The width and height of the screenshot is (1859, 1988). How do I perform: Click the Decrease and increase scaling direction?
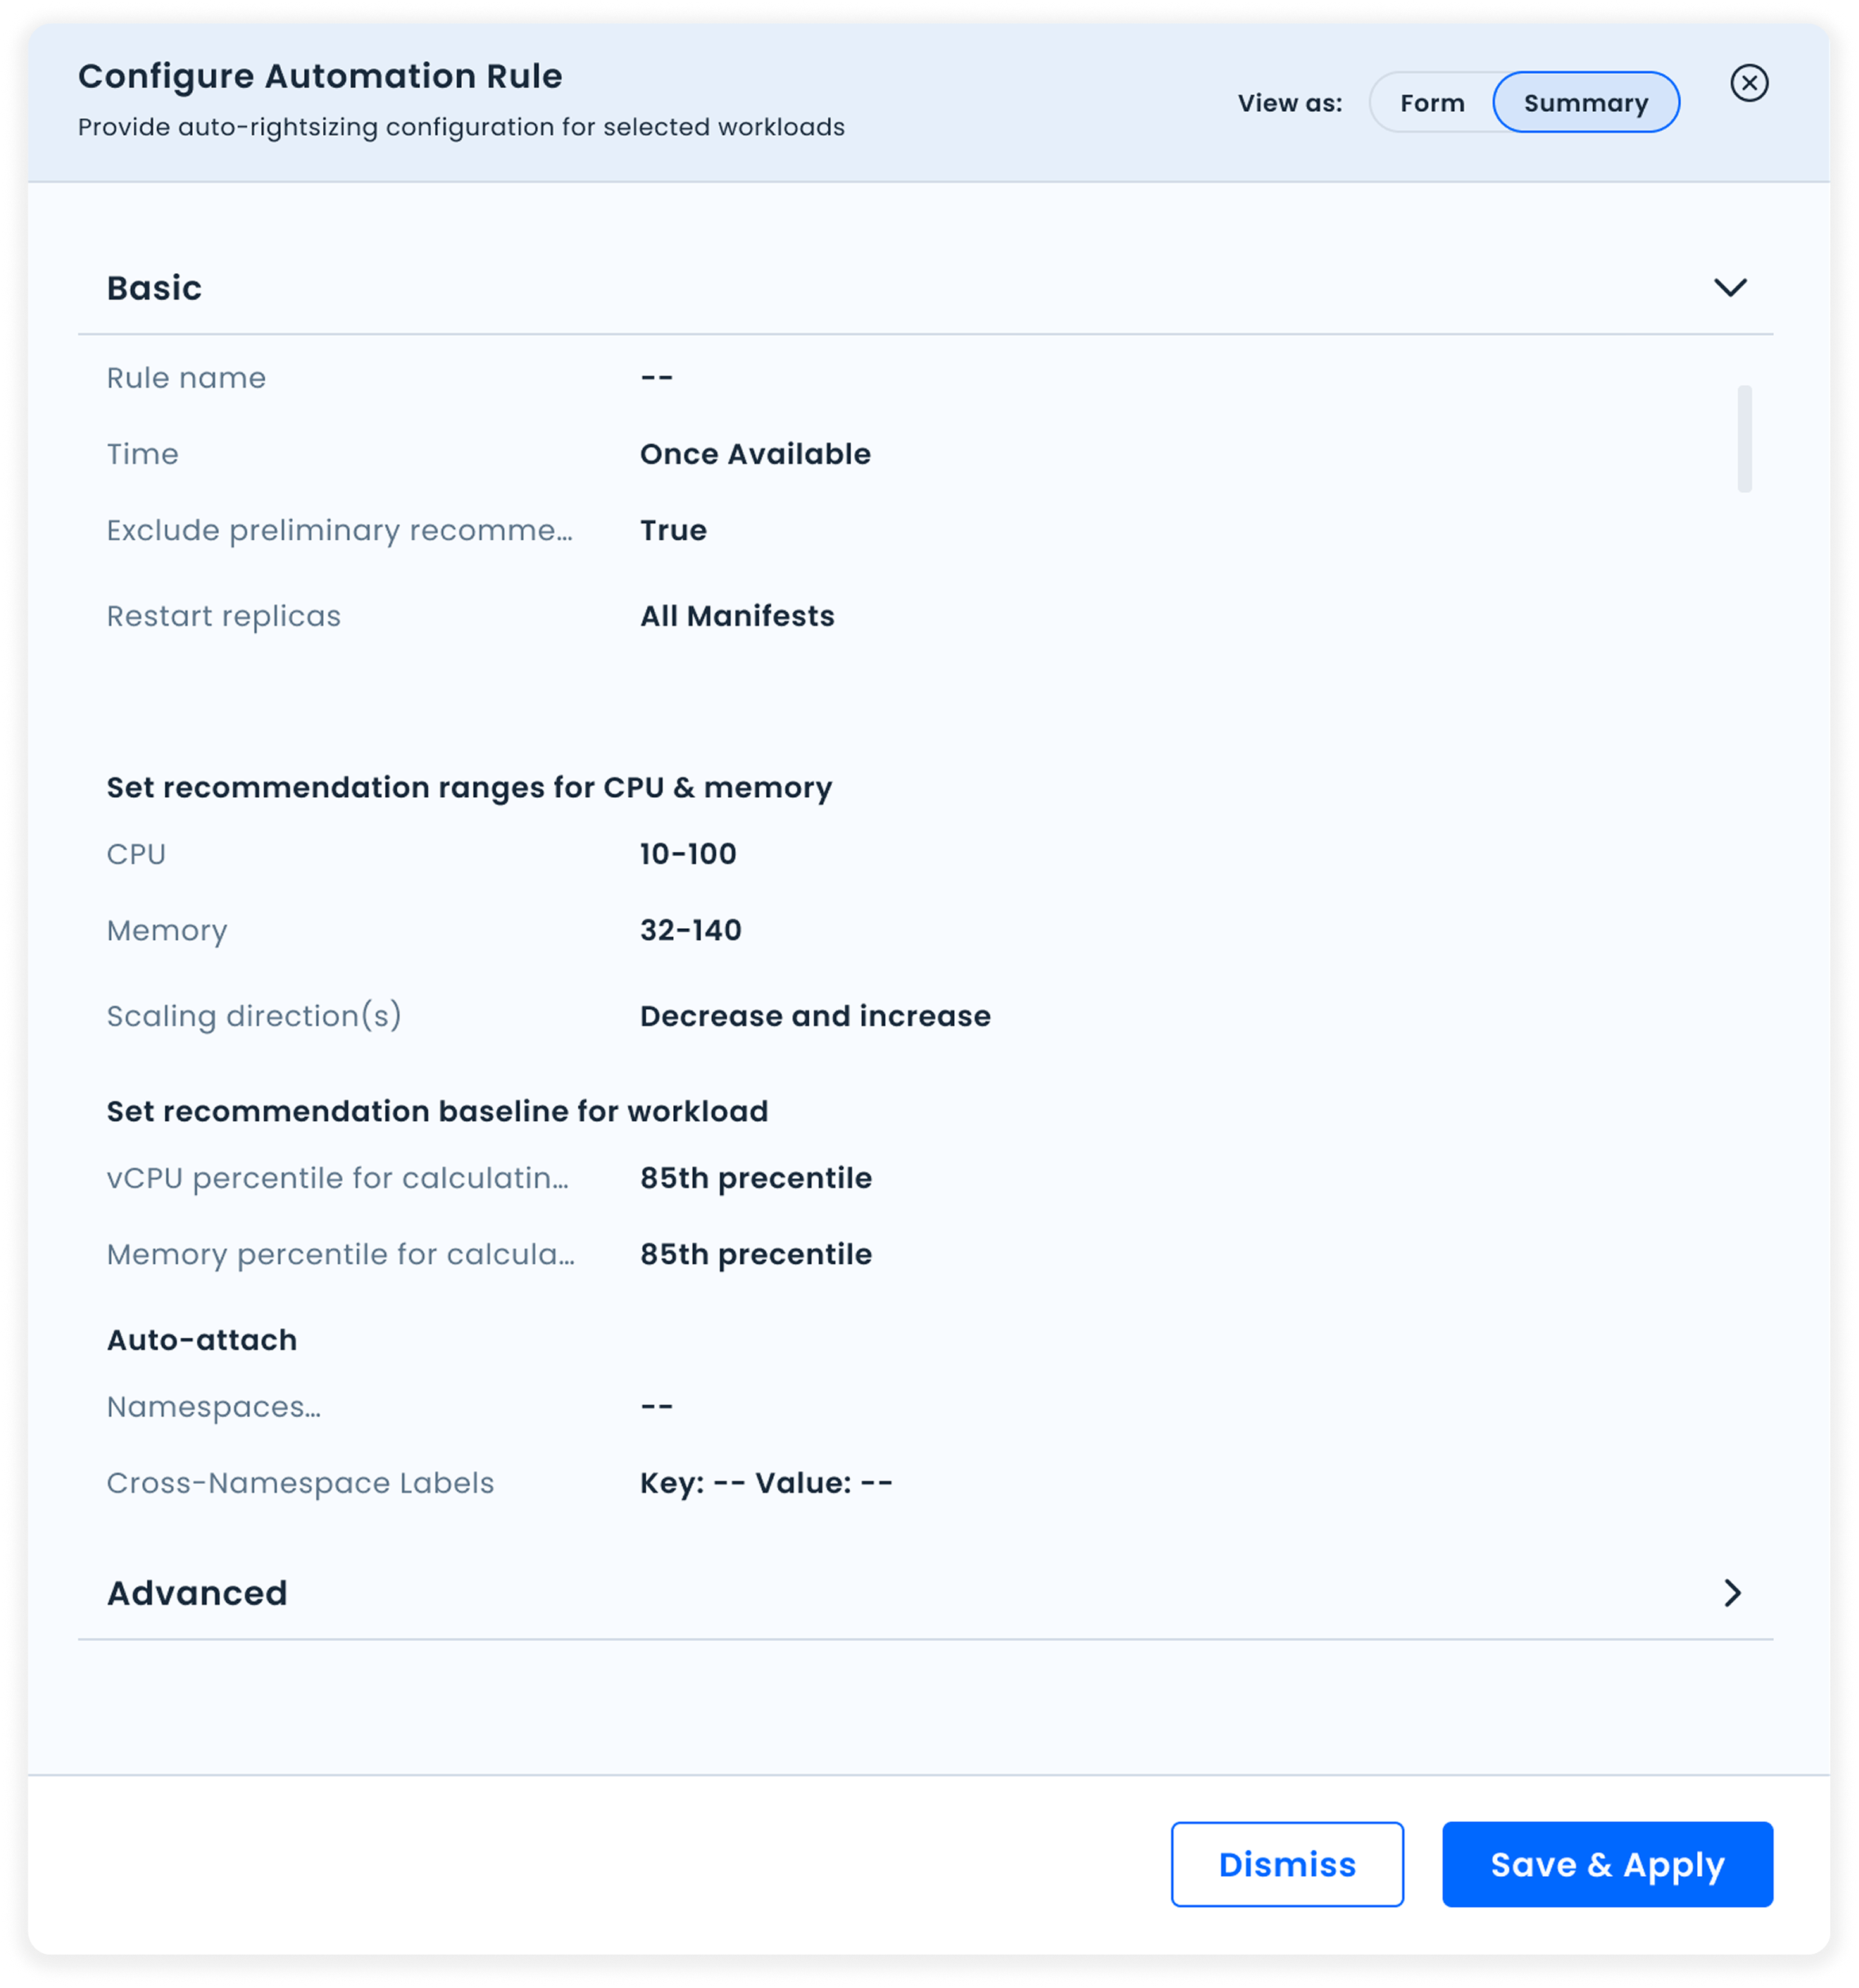pos(814,1016)
